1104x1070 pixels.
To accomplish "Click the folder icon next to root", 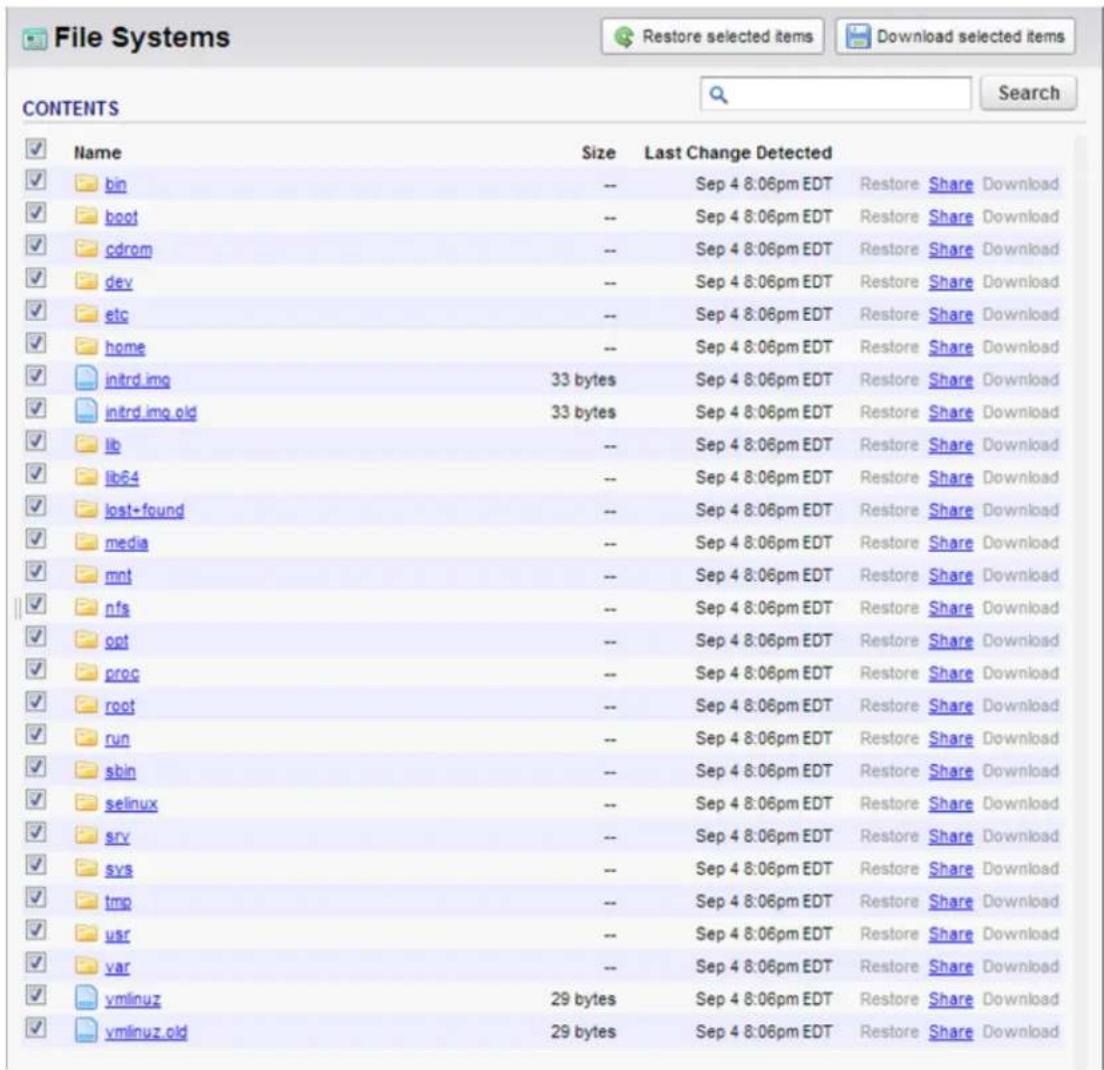I will click(86, 705).
